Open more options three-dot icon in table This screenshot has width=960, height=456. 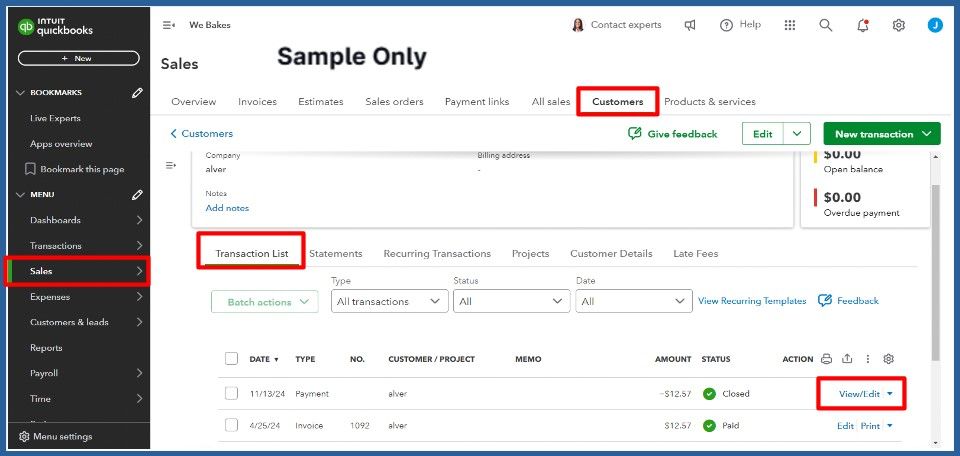point(868,359)
